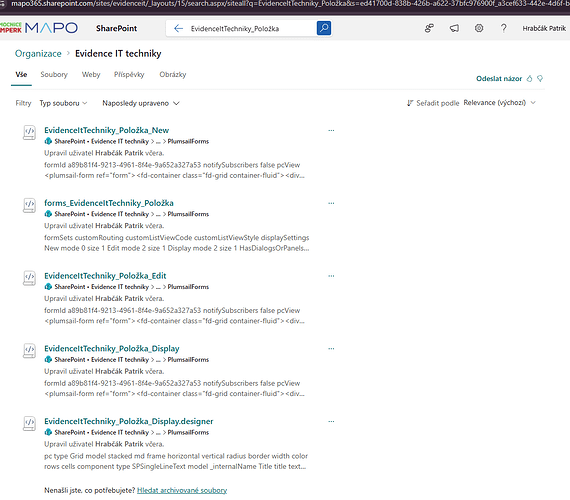This screenshot has height=500, width=570.
Task: Select the Příspěvky tab
Action: (x=129, y=75)
